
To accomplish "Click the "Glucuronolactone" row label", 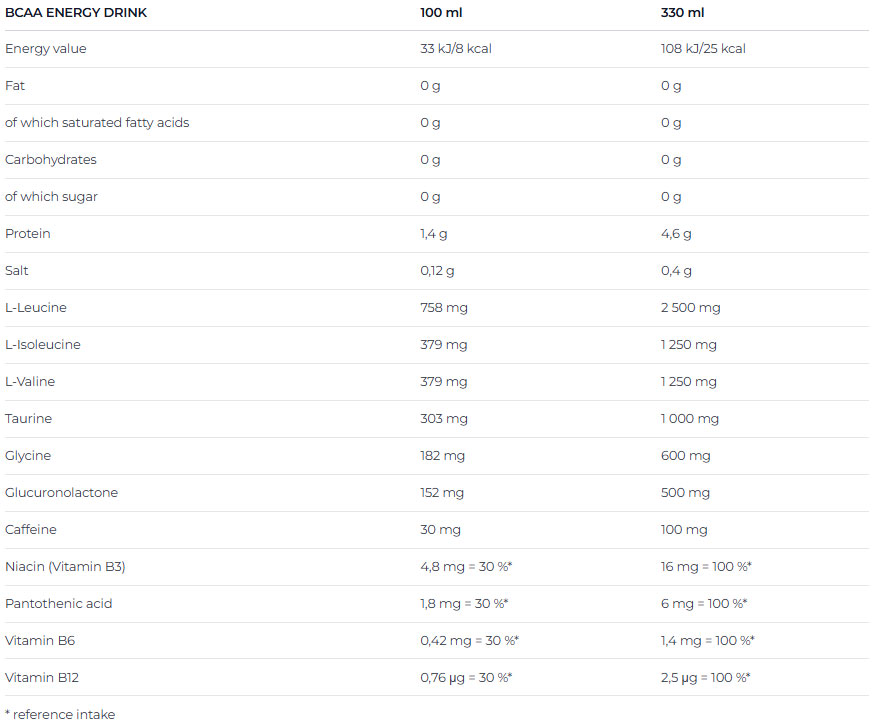I will 61,493.
